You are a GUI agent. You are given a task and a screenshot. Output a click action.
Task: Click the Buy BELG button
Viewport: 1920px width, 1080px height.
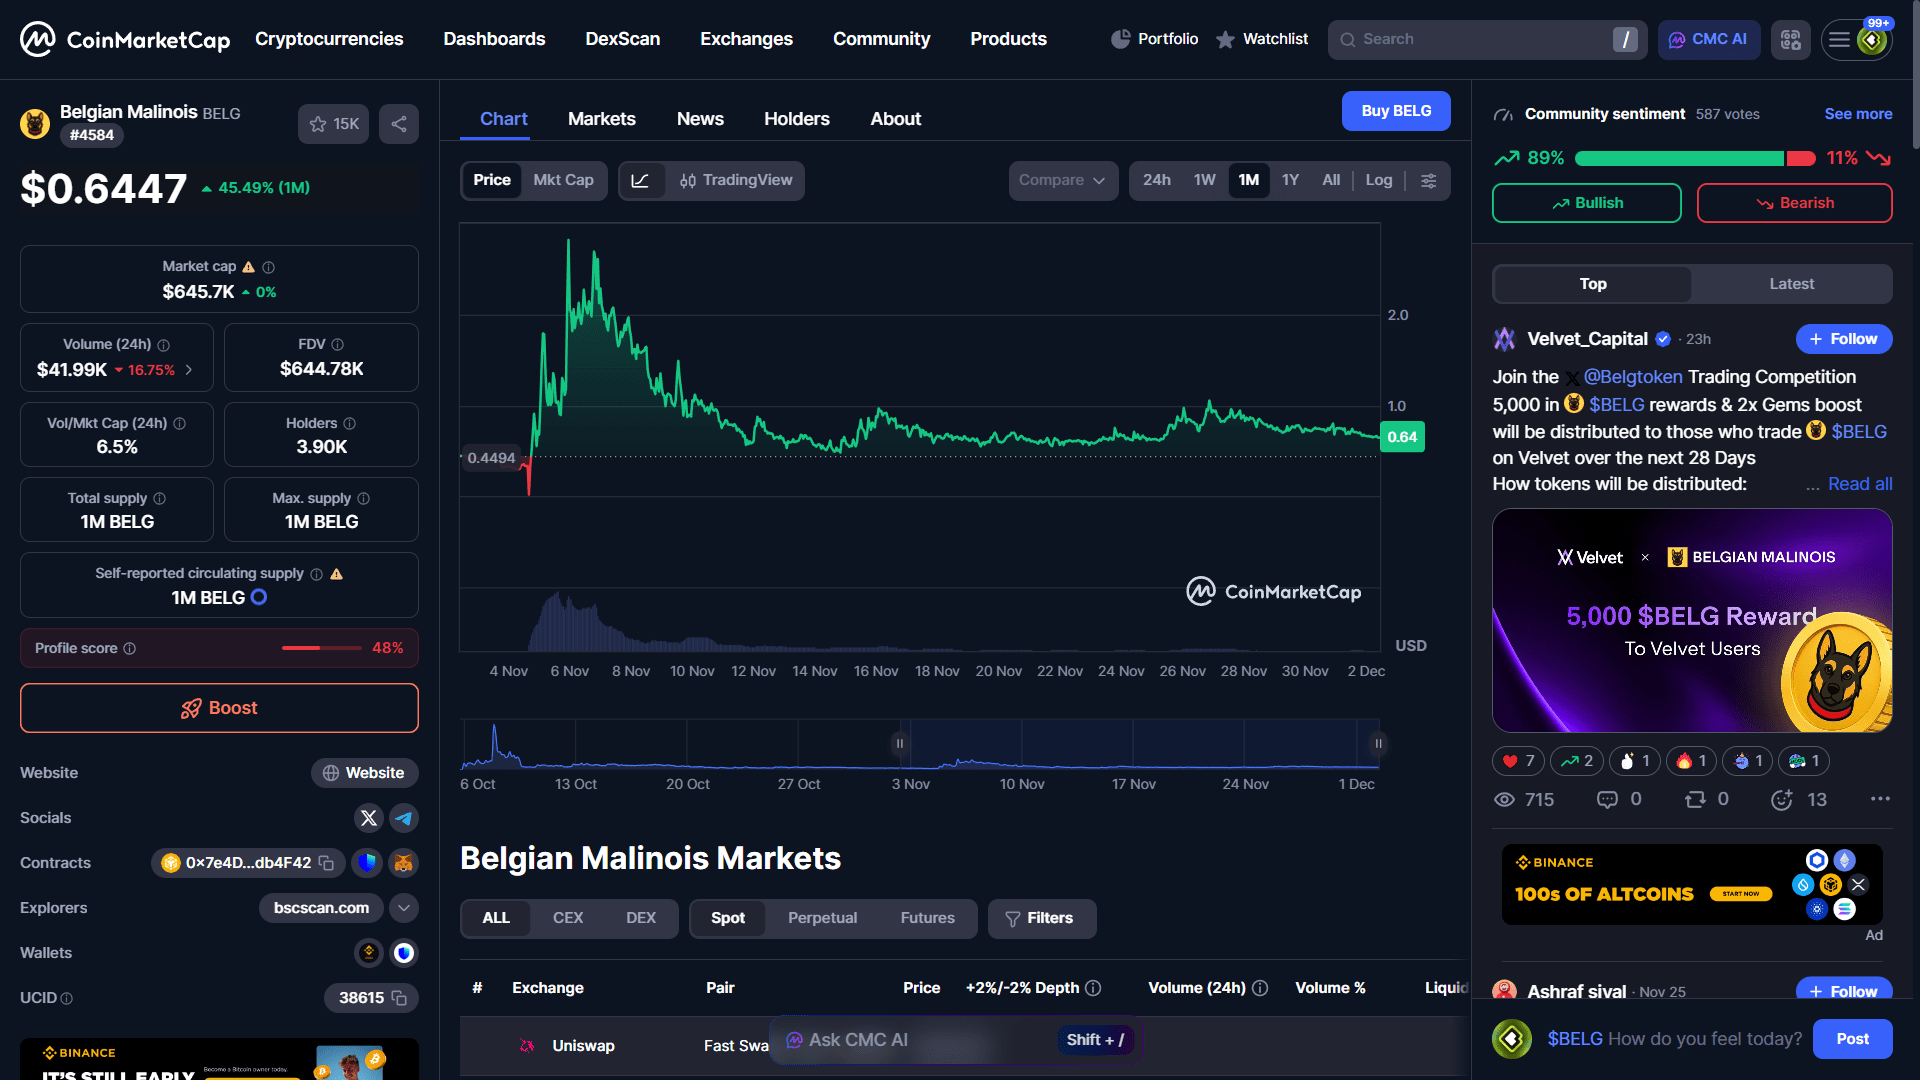pyautogui.click(x=1395, y=111)
